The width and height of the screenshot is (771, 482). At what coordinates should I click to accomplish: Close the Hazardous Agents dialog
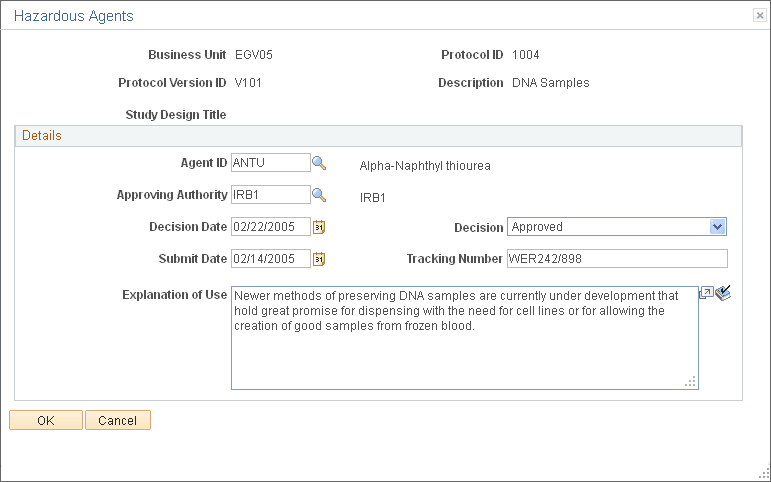(760, 16)
